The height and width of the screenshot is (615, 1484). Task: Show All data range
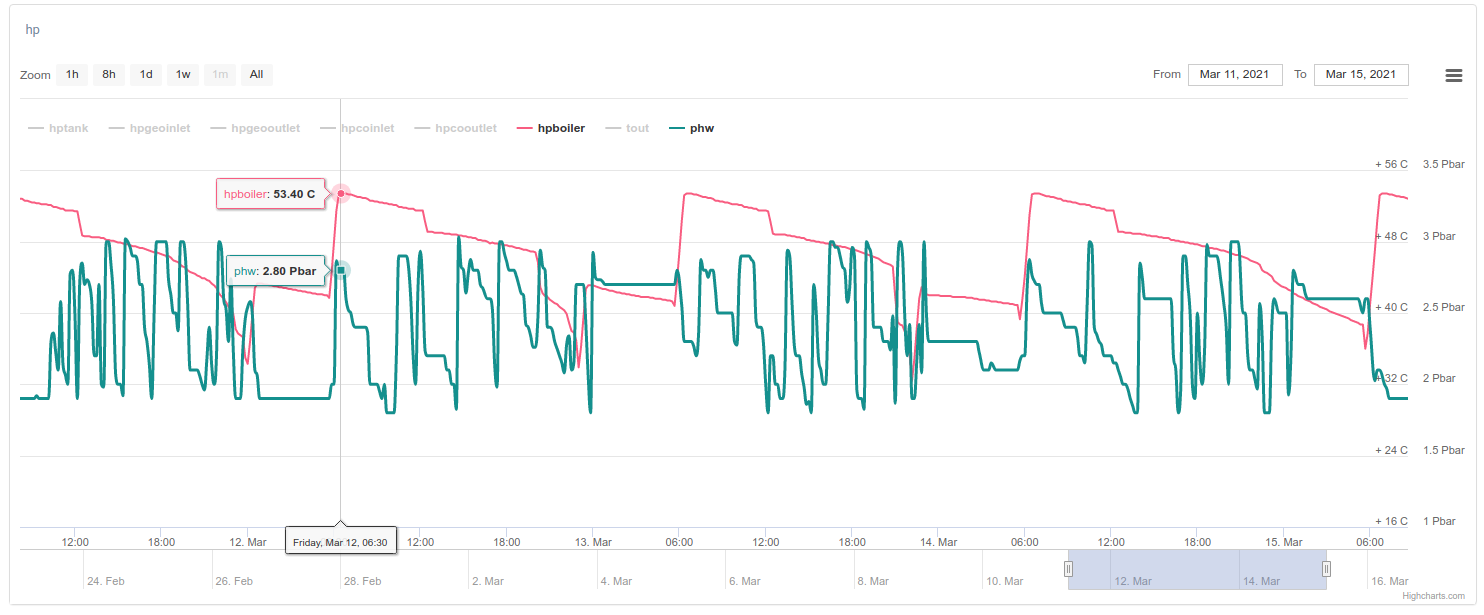pos(257,74)
